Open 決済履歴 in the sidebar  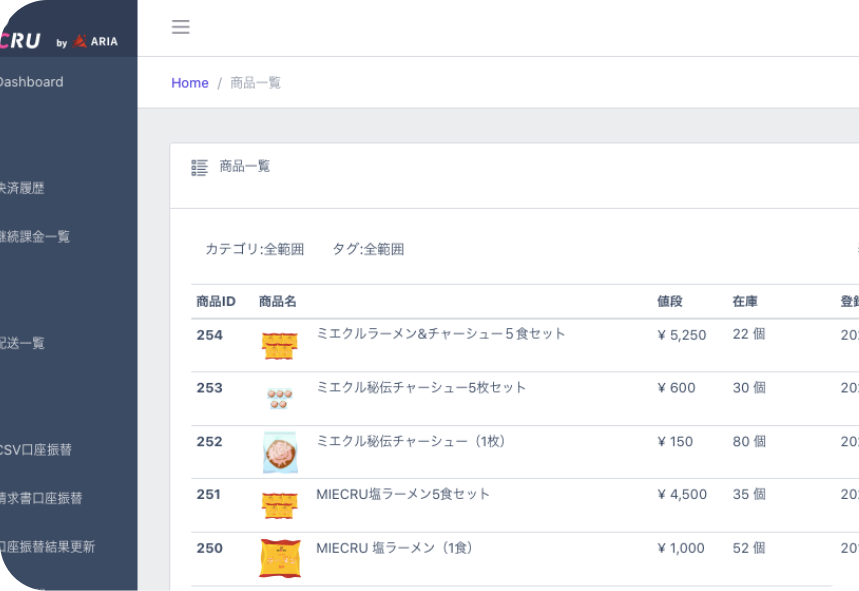22,188
